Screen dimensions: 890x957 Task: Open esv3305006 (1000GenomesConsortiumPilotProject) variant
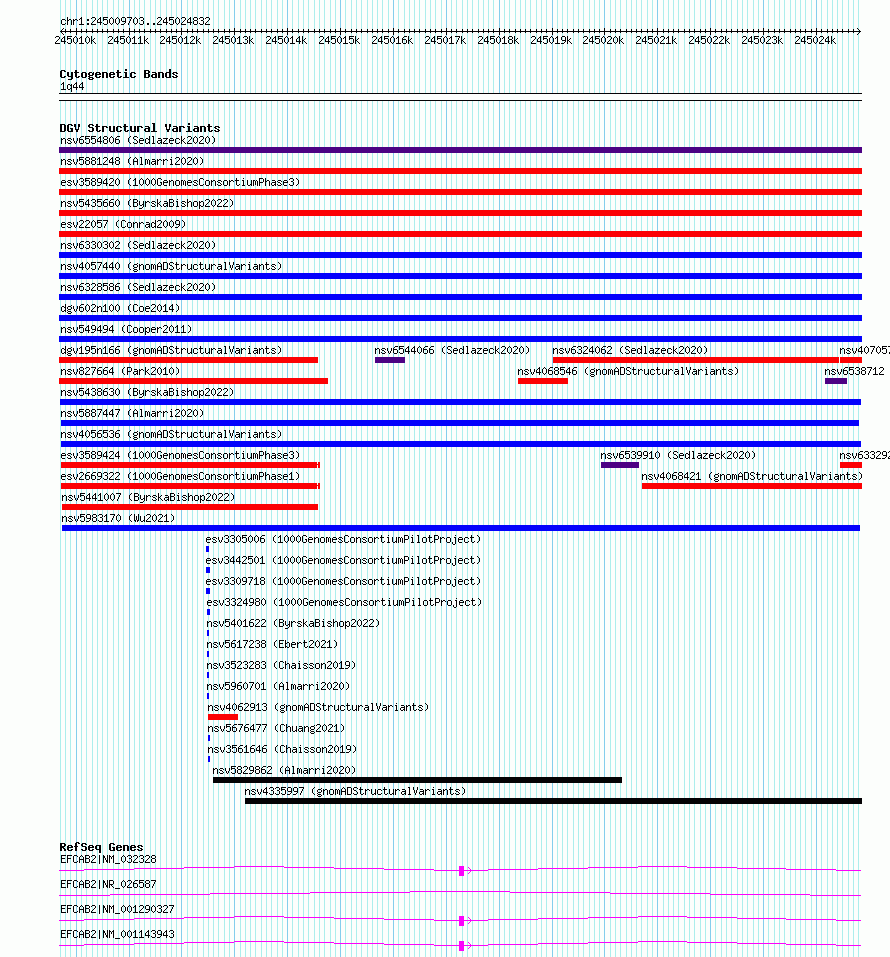point(343,540)
